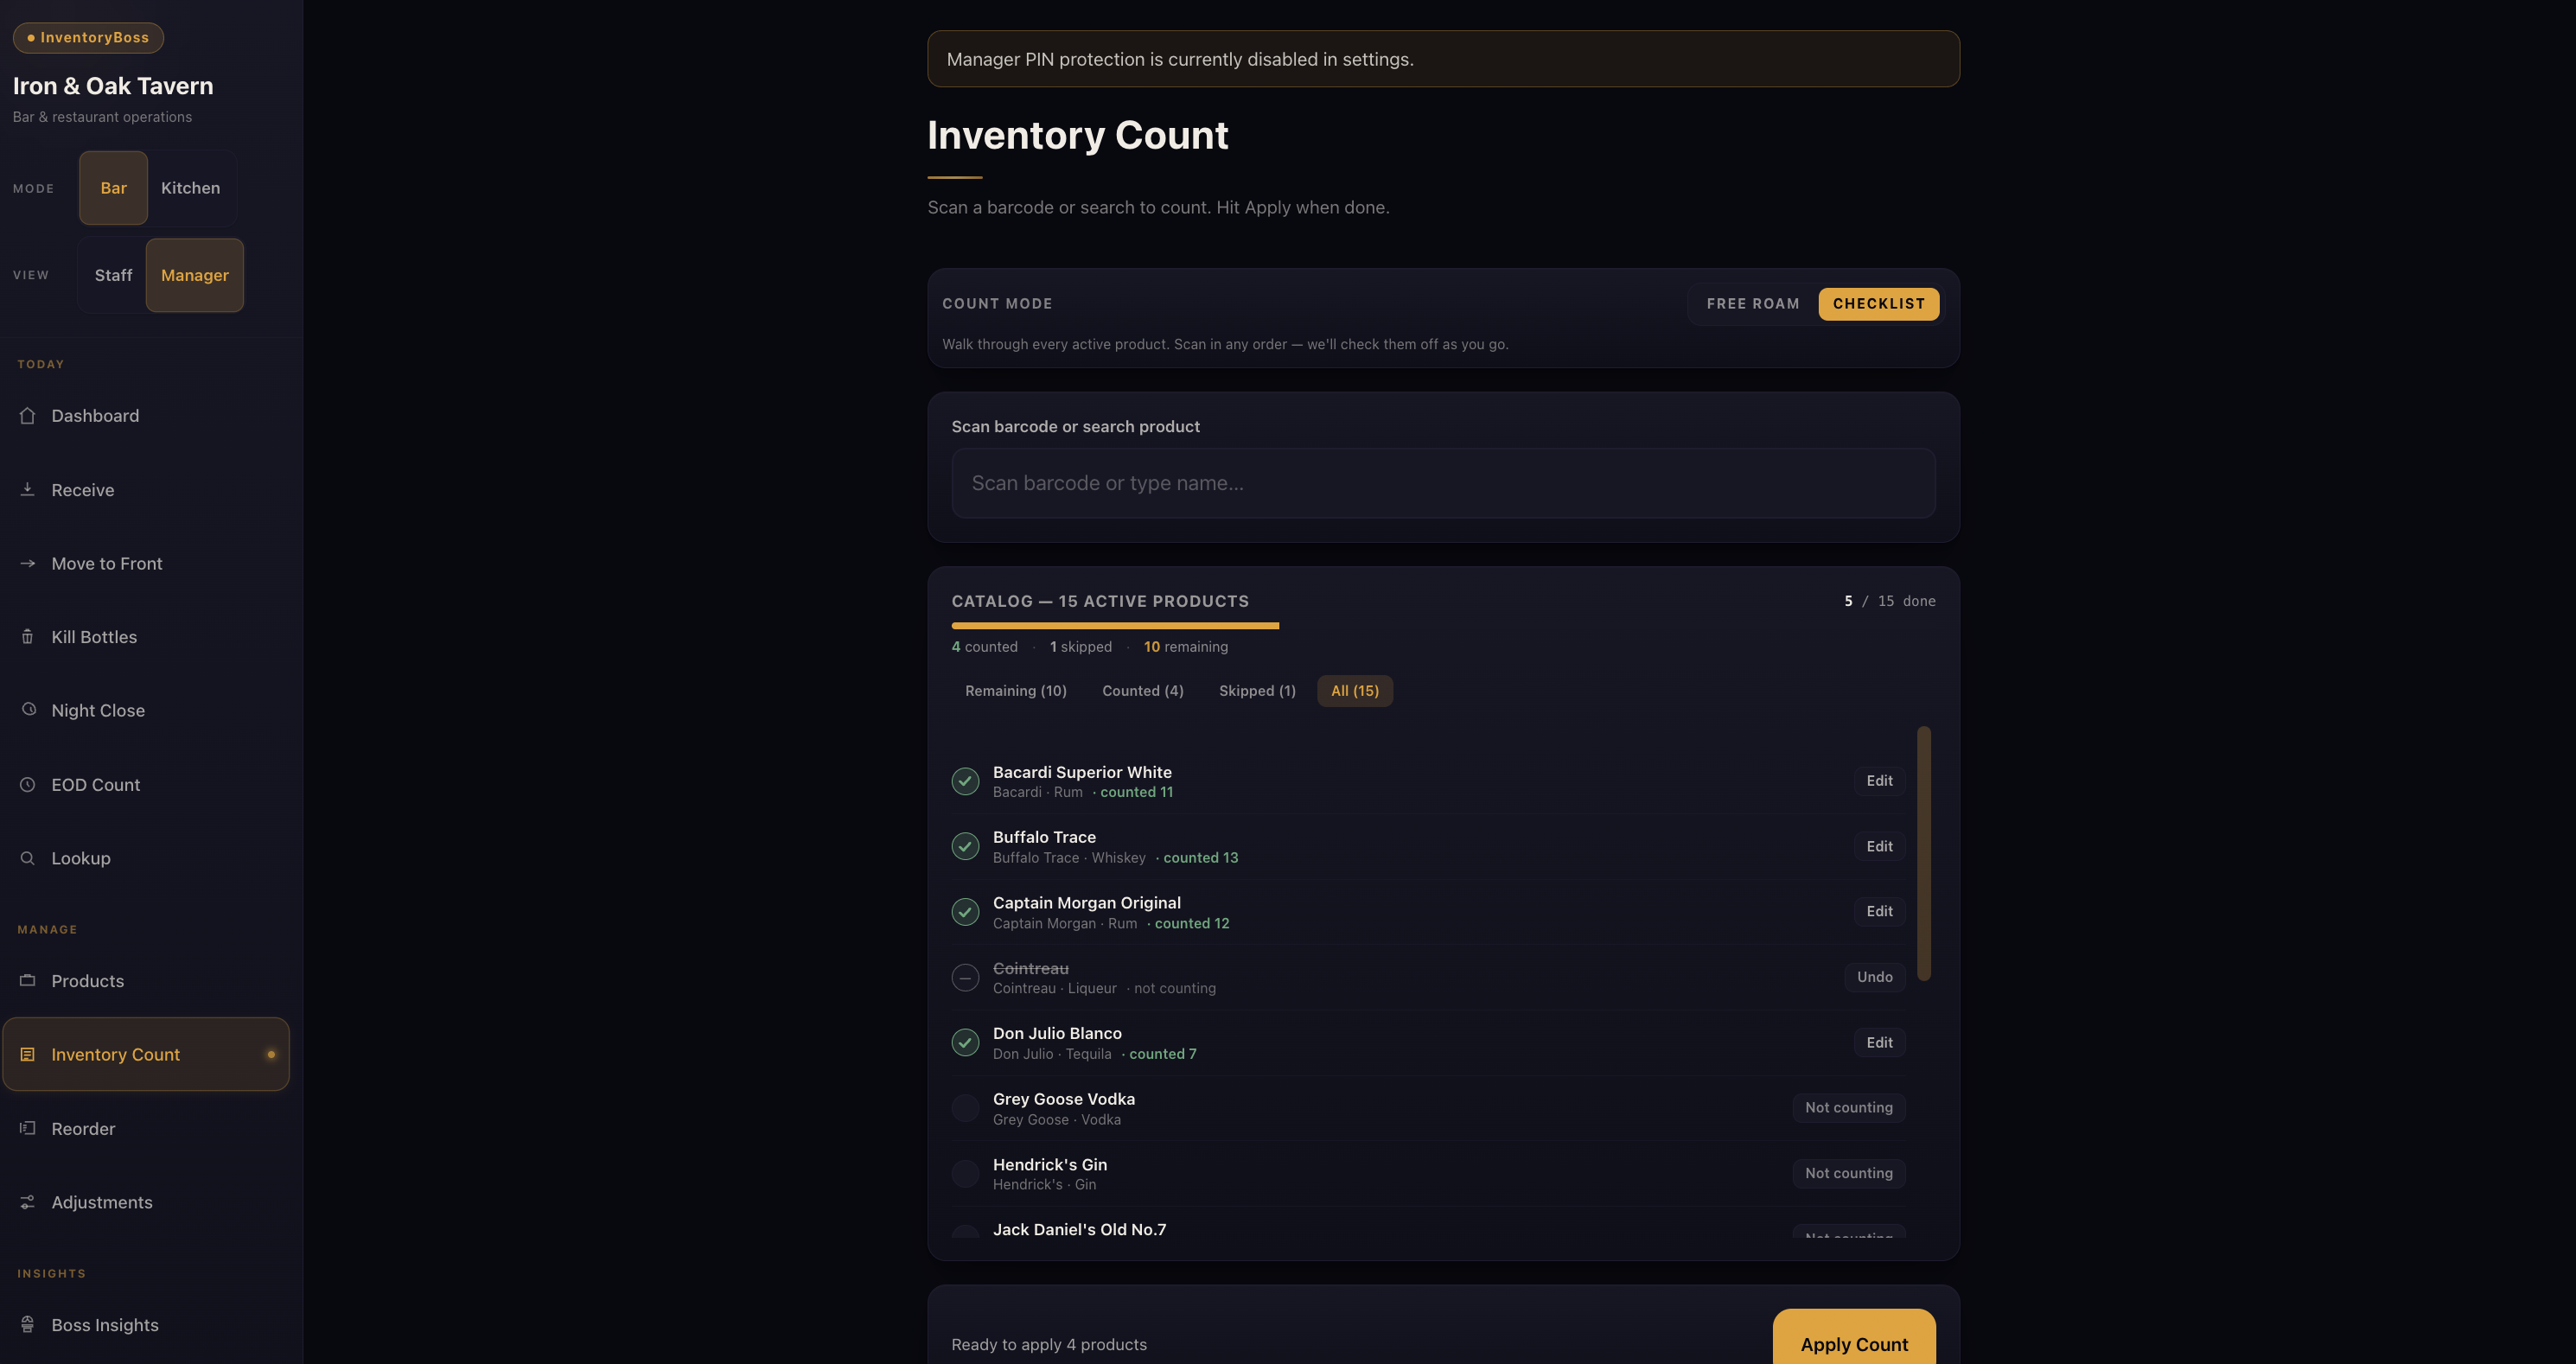Click the green check for Don Julio Blanco

(965, 1043)
